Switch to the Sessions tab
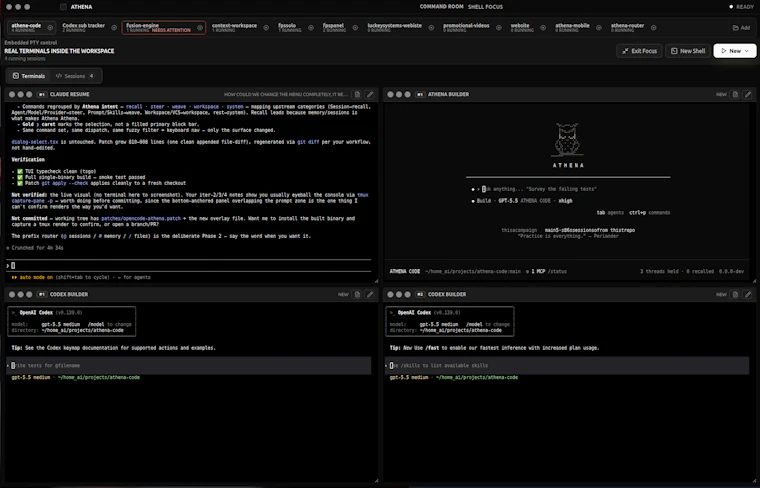The image size is (760, 488). (x=75, y=76)
